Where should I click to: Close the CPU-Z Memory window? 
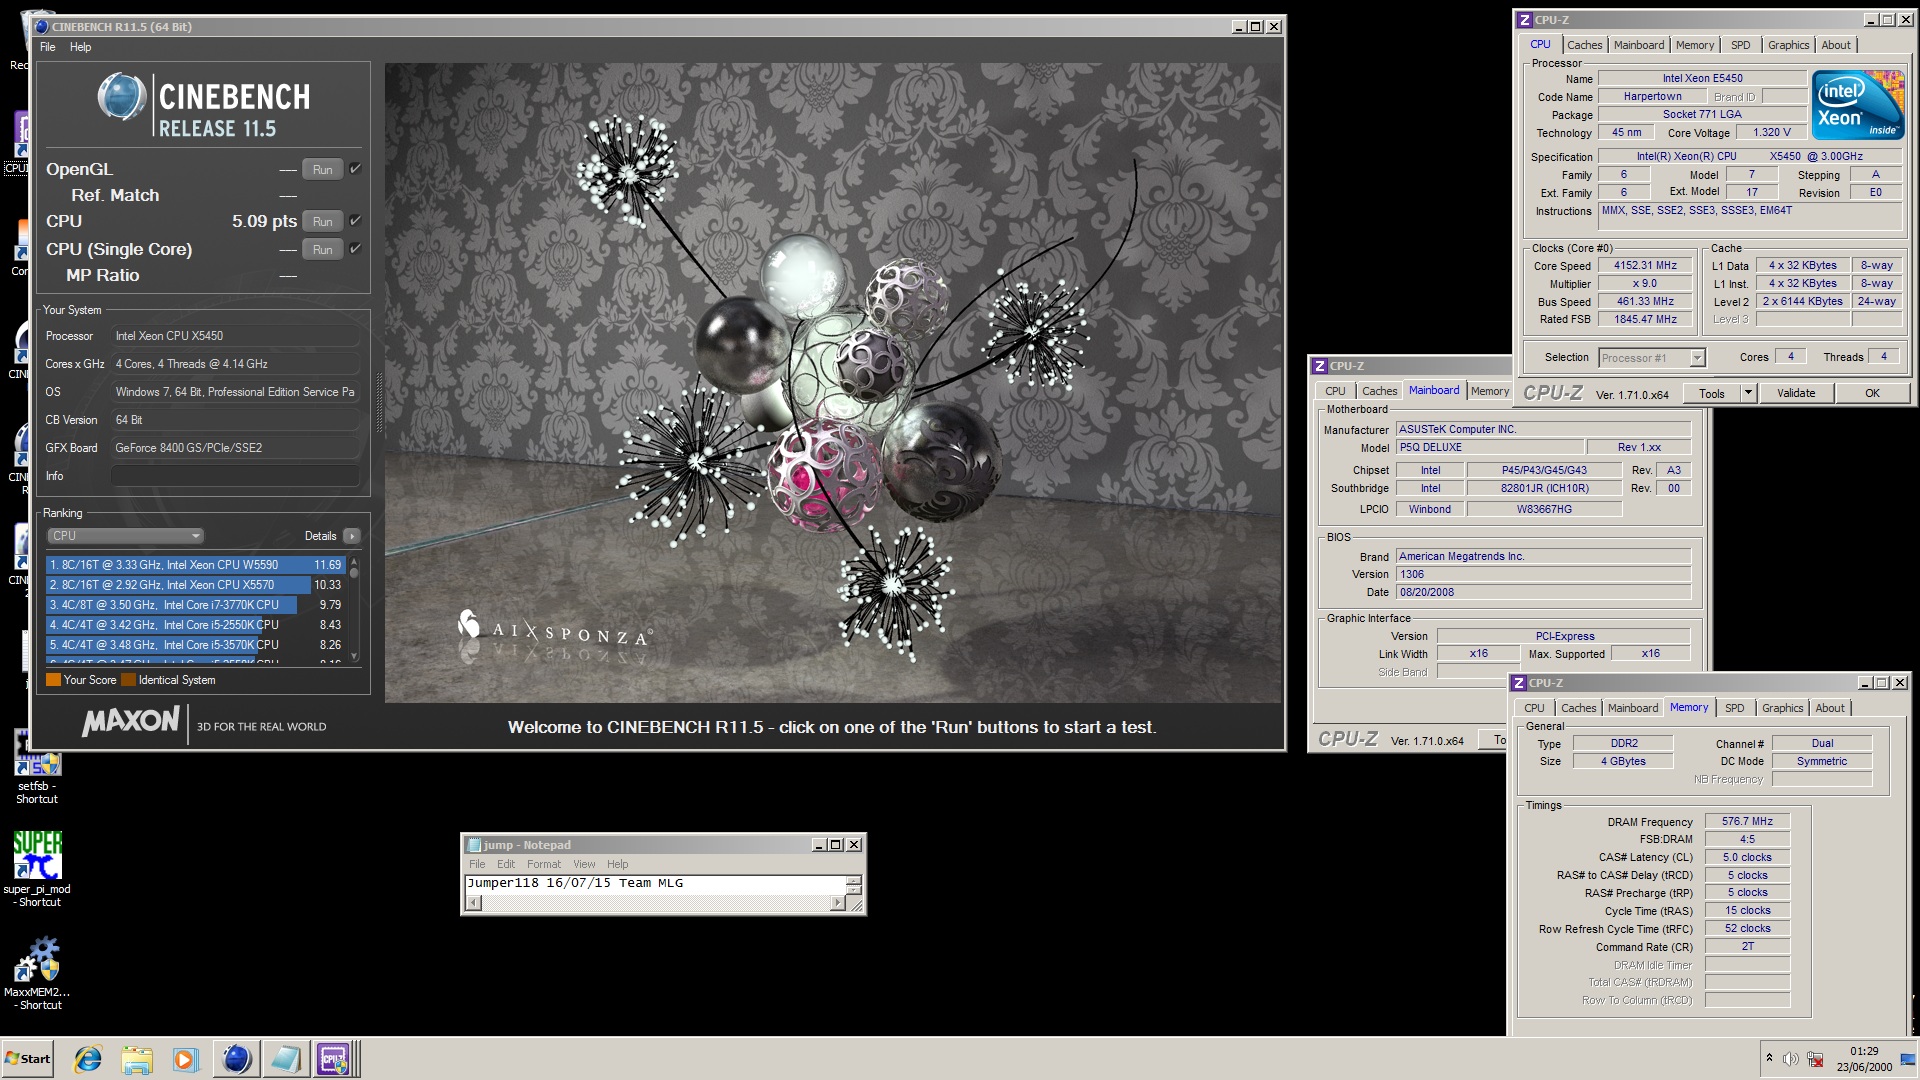(1900, 683)
